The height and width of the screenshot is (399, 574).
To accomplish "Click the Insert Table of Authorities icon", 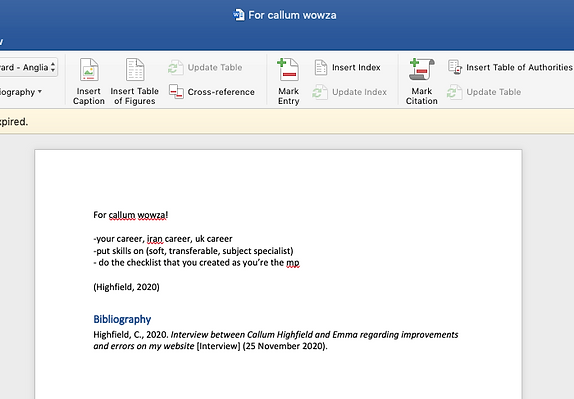I will [455, 67].
